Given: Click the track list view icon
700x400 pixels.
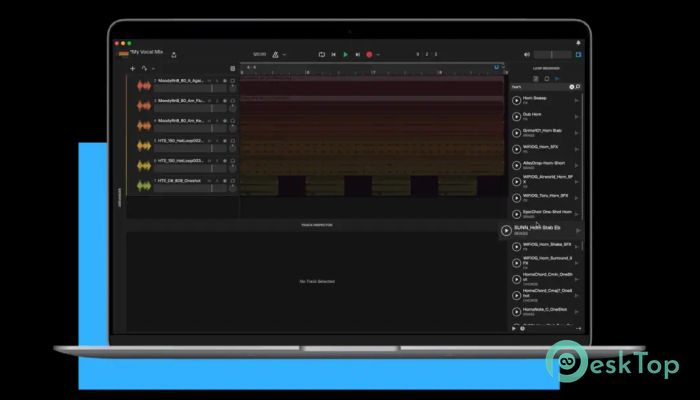Looking at the screenshot, I should tap(233, 69).
